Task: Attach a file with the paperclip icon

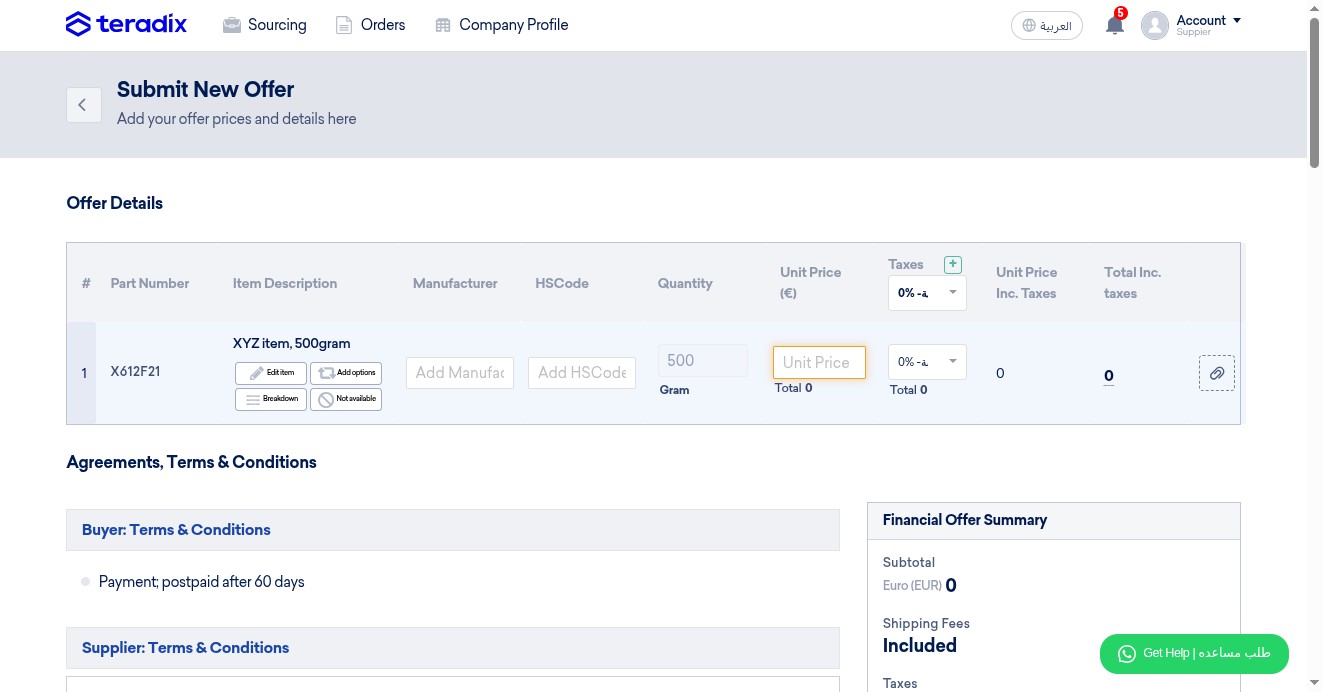Action: click(1217, 373)
